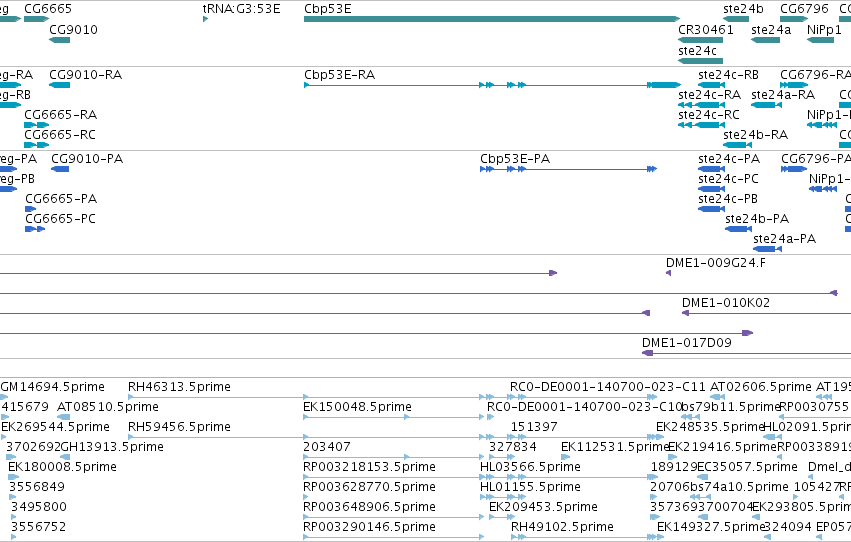Select EST RP003290146.5prime
851x542 pixels.
pyautogui.click(x=393, y=538)
